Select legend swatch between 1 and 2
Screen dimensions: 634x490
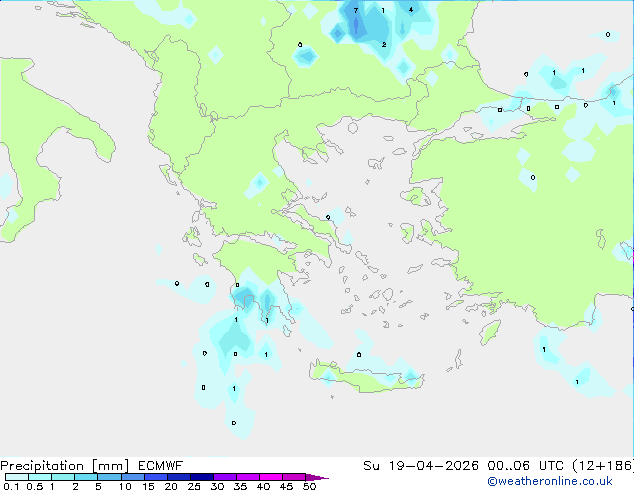coord(63,477)
